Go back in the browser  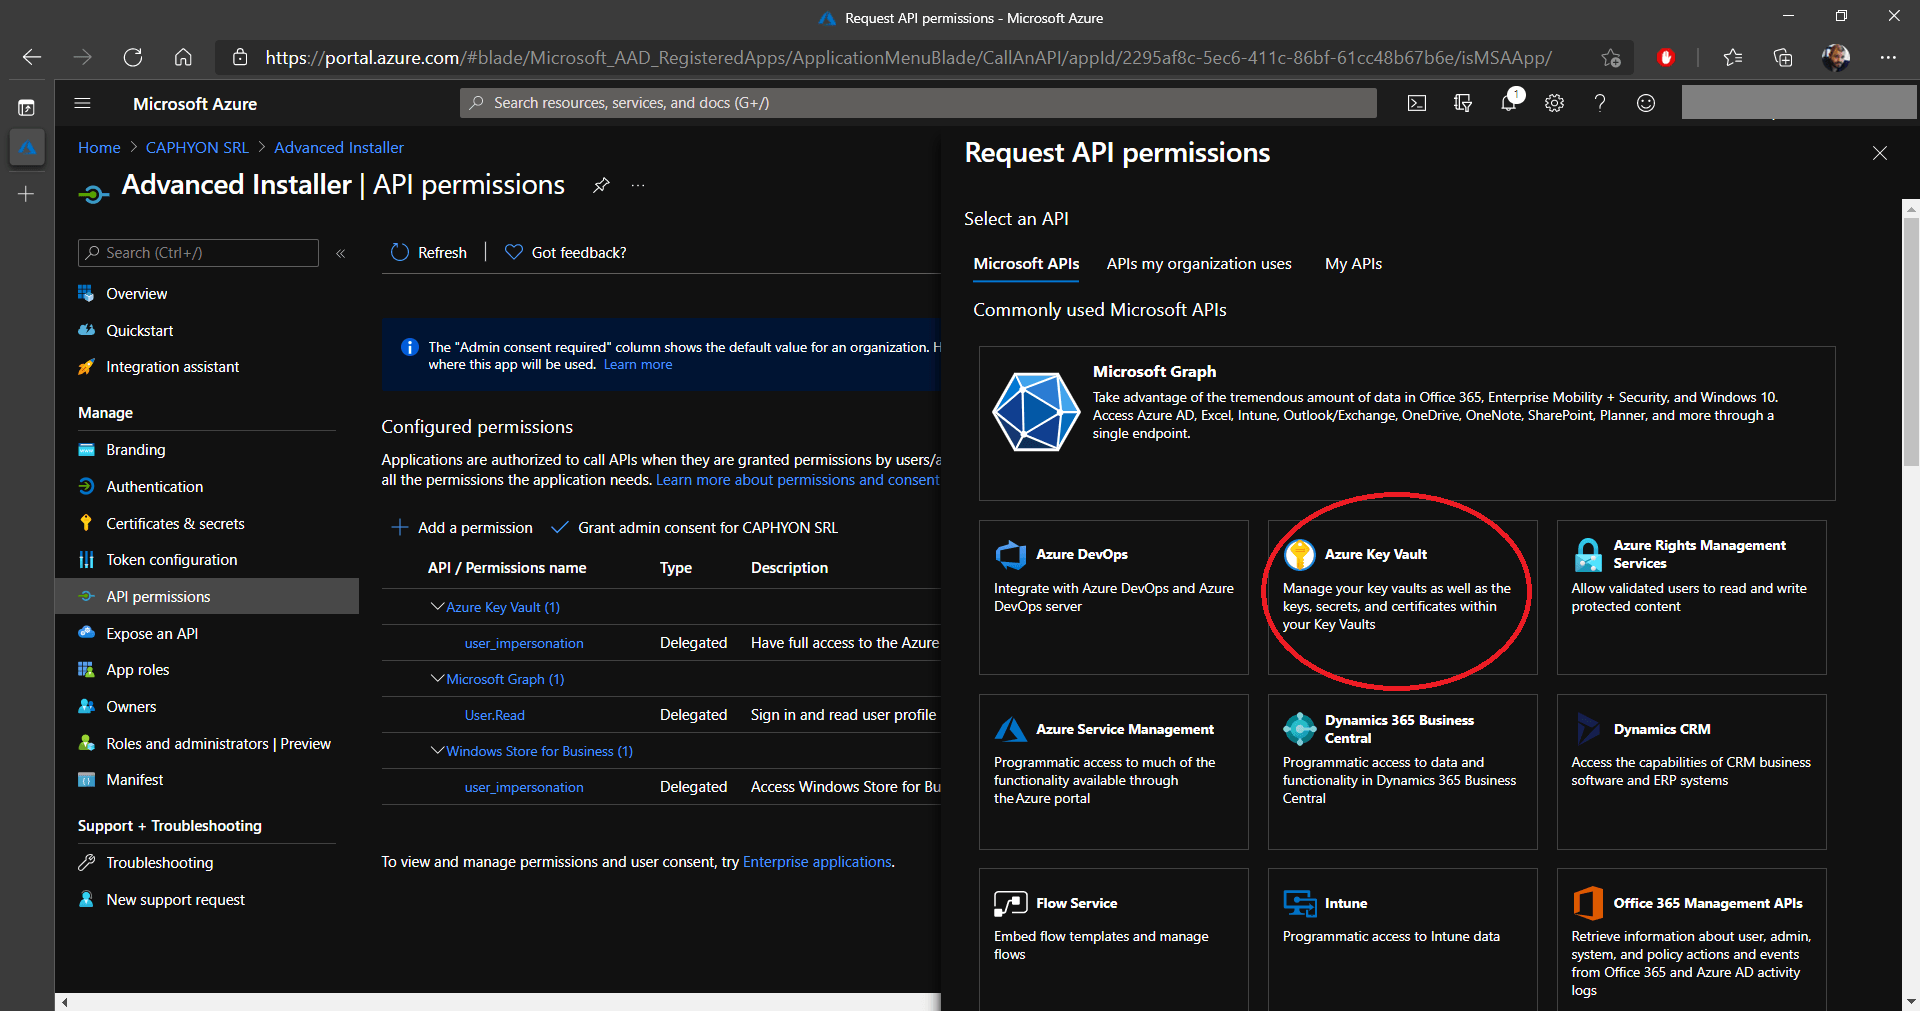pos(32,57)
